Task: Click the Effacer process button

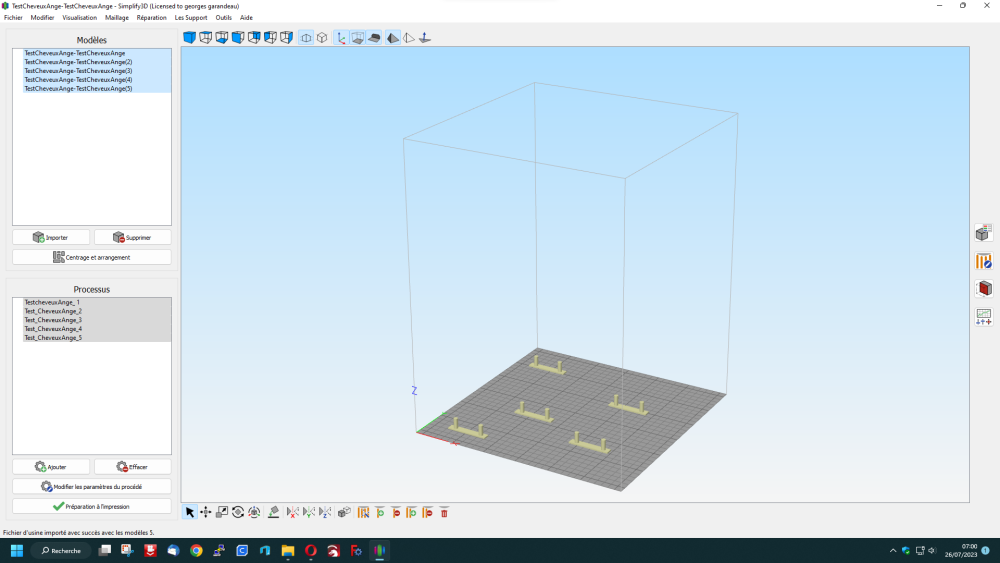Action: click(133, 467)
